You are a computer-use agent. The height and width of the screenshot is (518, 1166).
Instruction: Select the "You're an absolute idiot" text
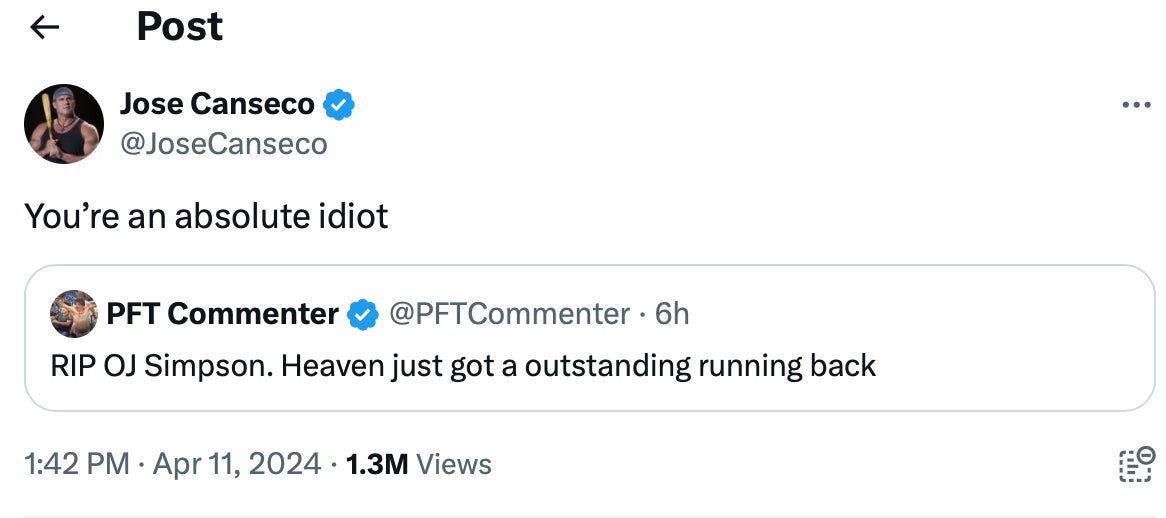(206, 216)
